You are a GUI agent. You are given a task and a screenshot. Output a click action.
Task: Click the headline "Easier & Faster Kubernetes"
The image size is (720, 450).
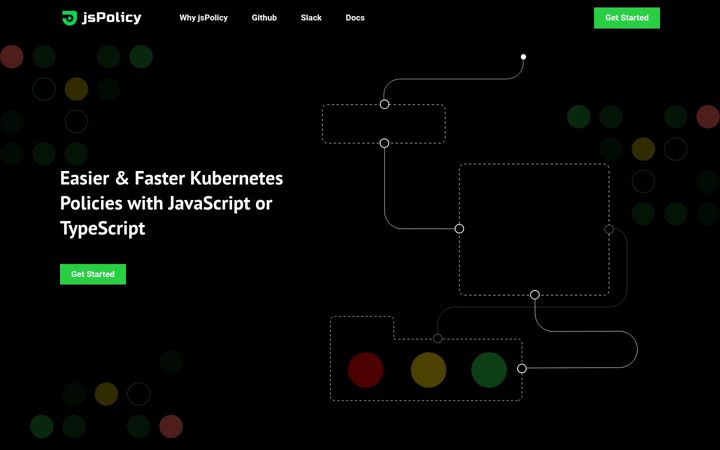click(171, 178)
